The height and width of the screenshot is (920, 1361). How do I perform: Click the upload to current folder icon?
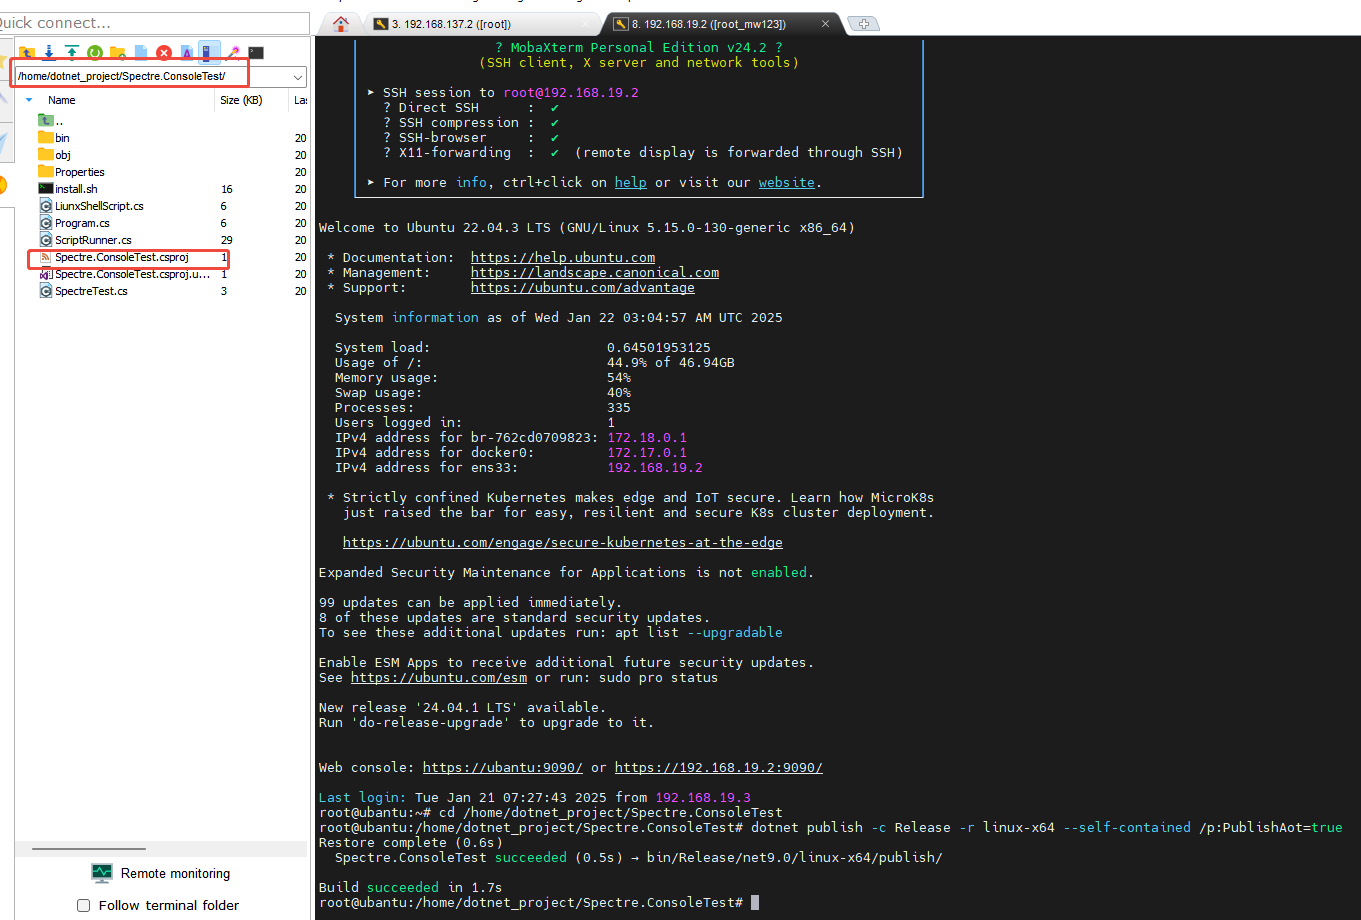click(x=72, y=53)
